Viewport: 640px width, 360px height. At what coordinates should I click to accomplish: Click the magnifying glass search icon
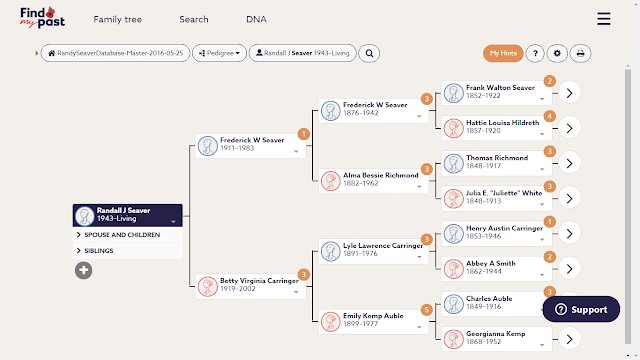[x=369, y=53]
